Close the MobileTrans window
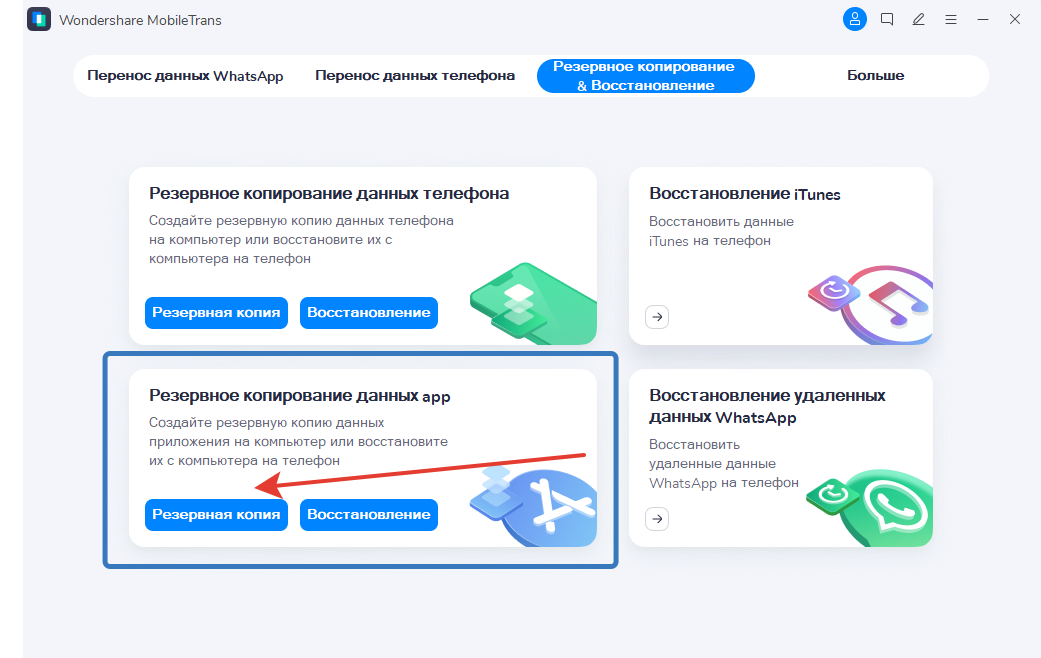The width and height of the screenshot is (1041, 658). point(1014,19)
